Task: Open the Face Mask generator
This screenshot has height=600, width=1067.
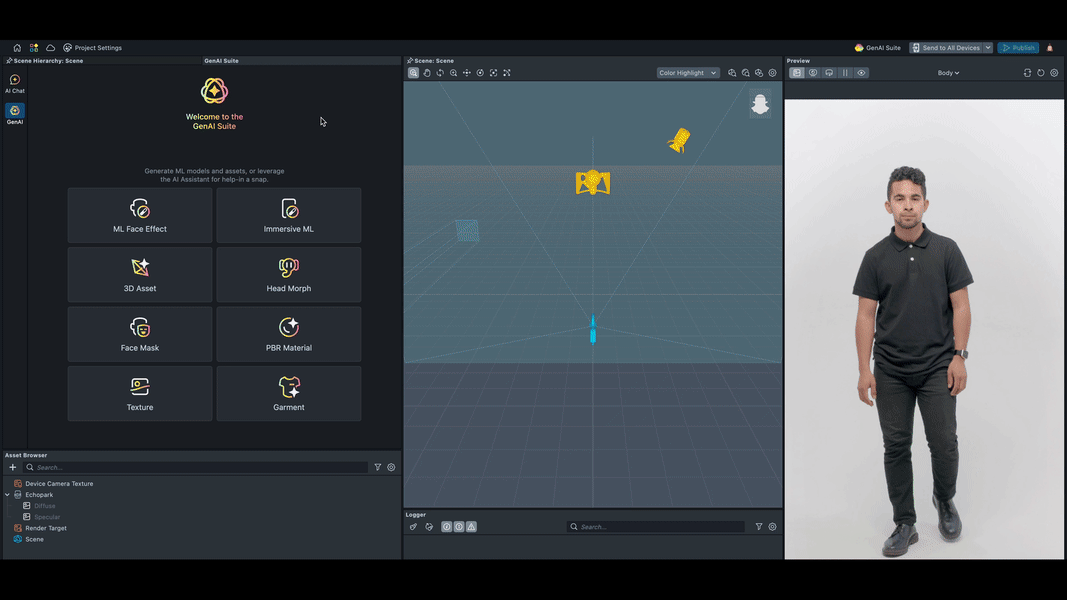Action: tap(139, 334)
